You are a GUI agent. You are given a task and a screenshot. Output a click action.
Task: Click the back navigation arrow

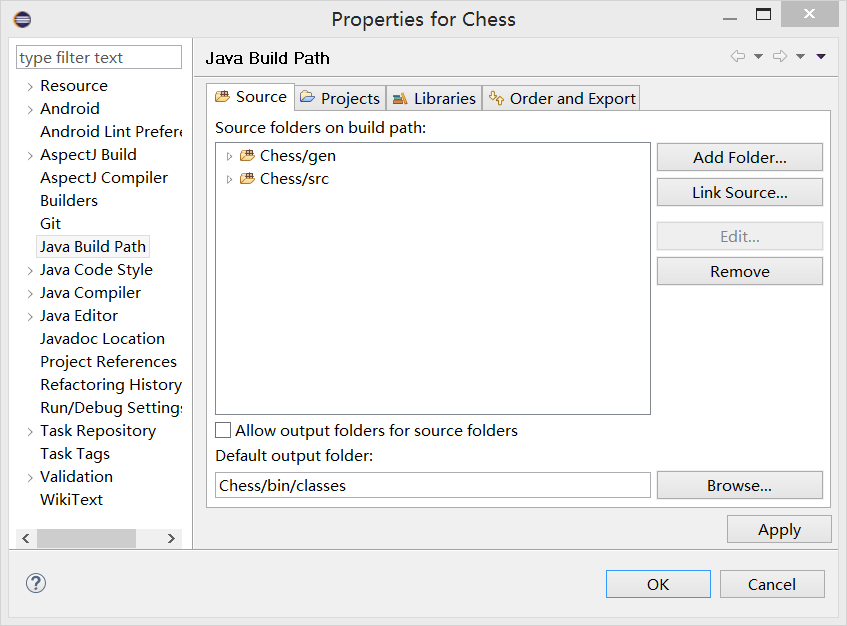pos(738,57)
